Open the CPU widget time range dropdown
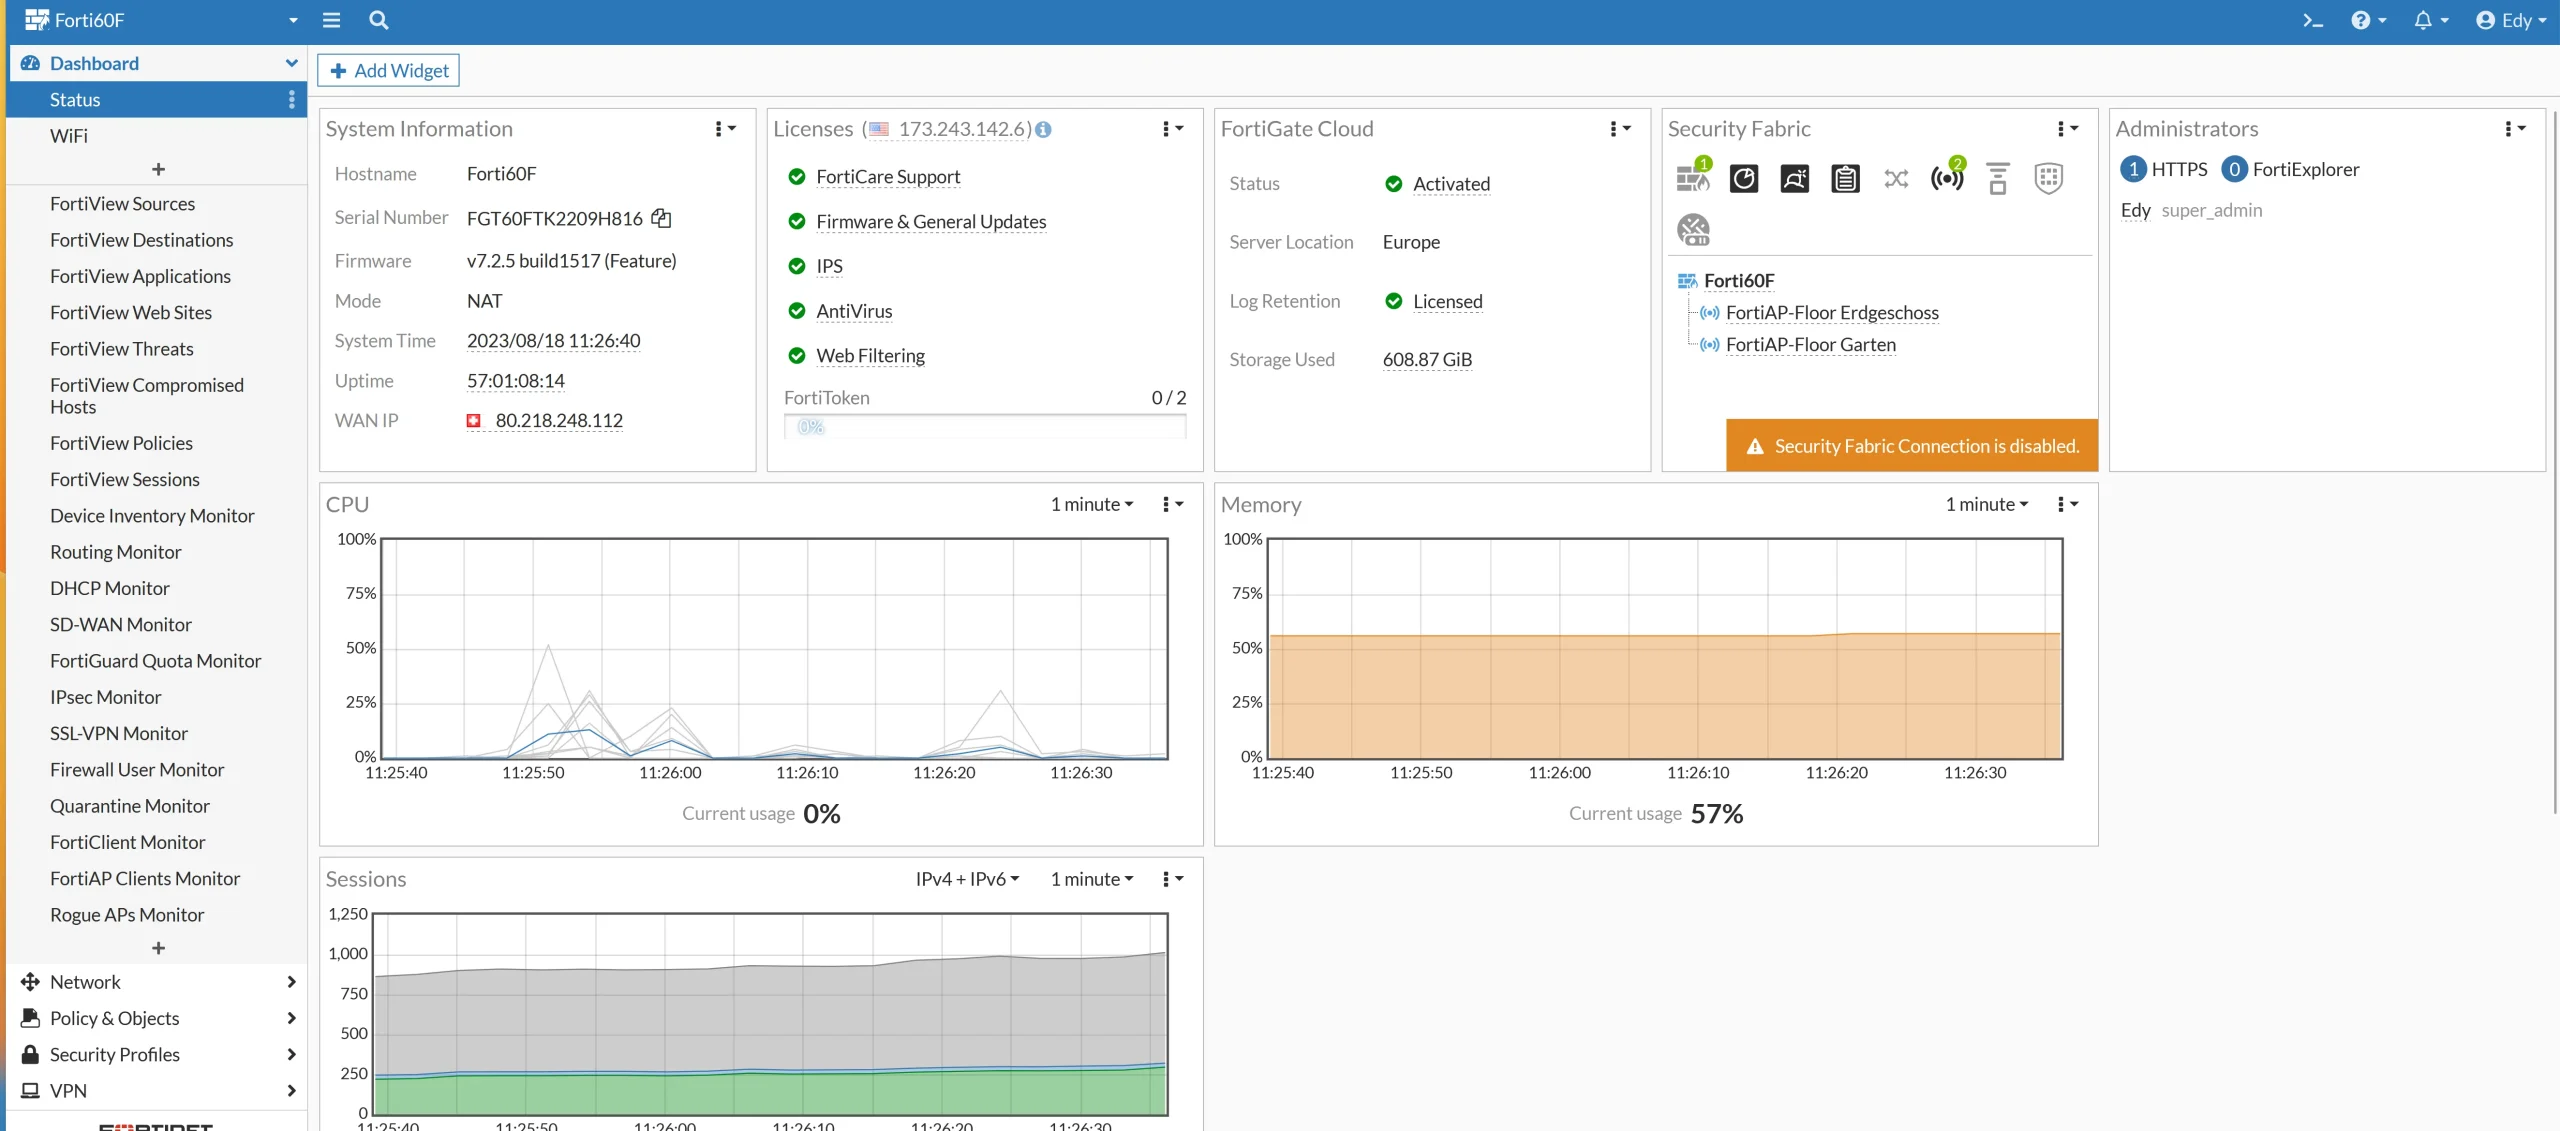The width and height of the screenshot is (2560, 1131). click(x=1090, y=504)
